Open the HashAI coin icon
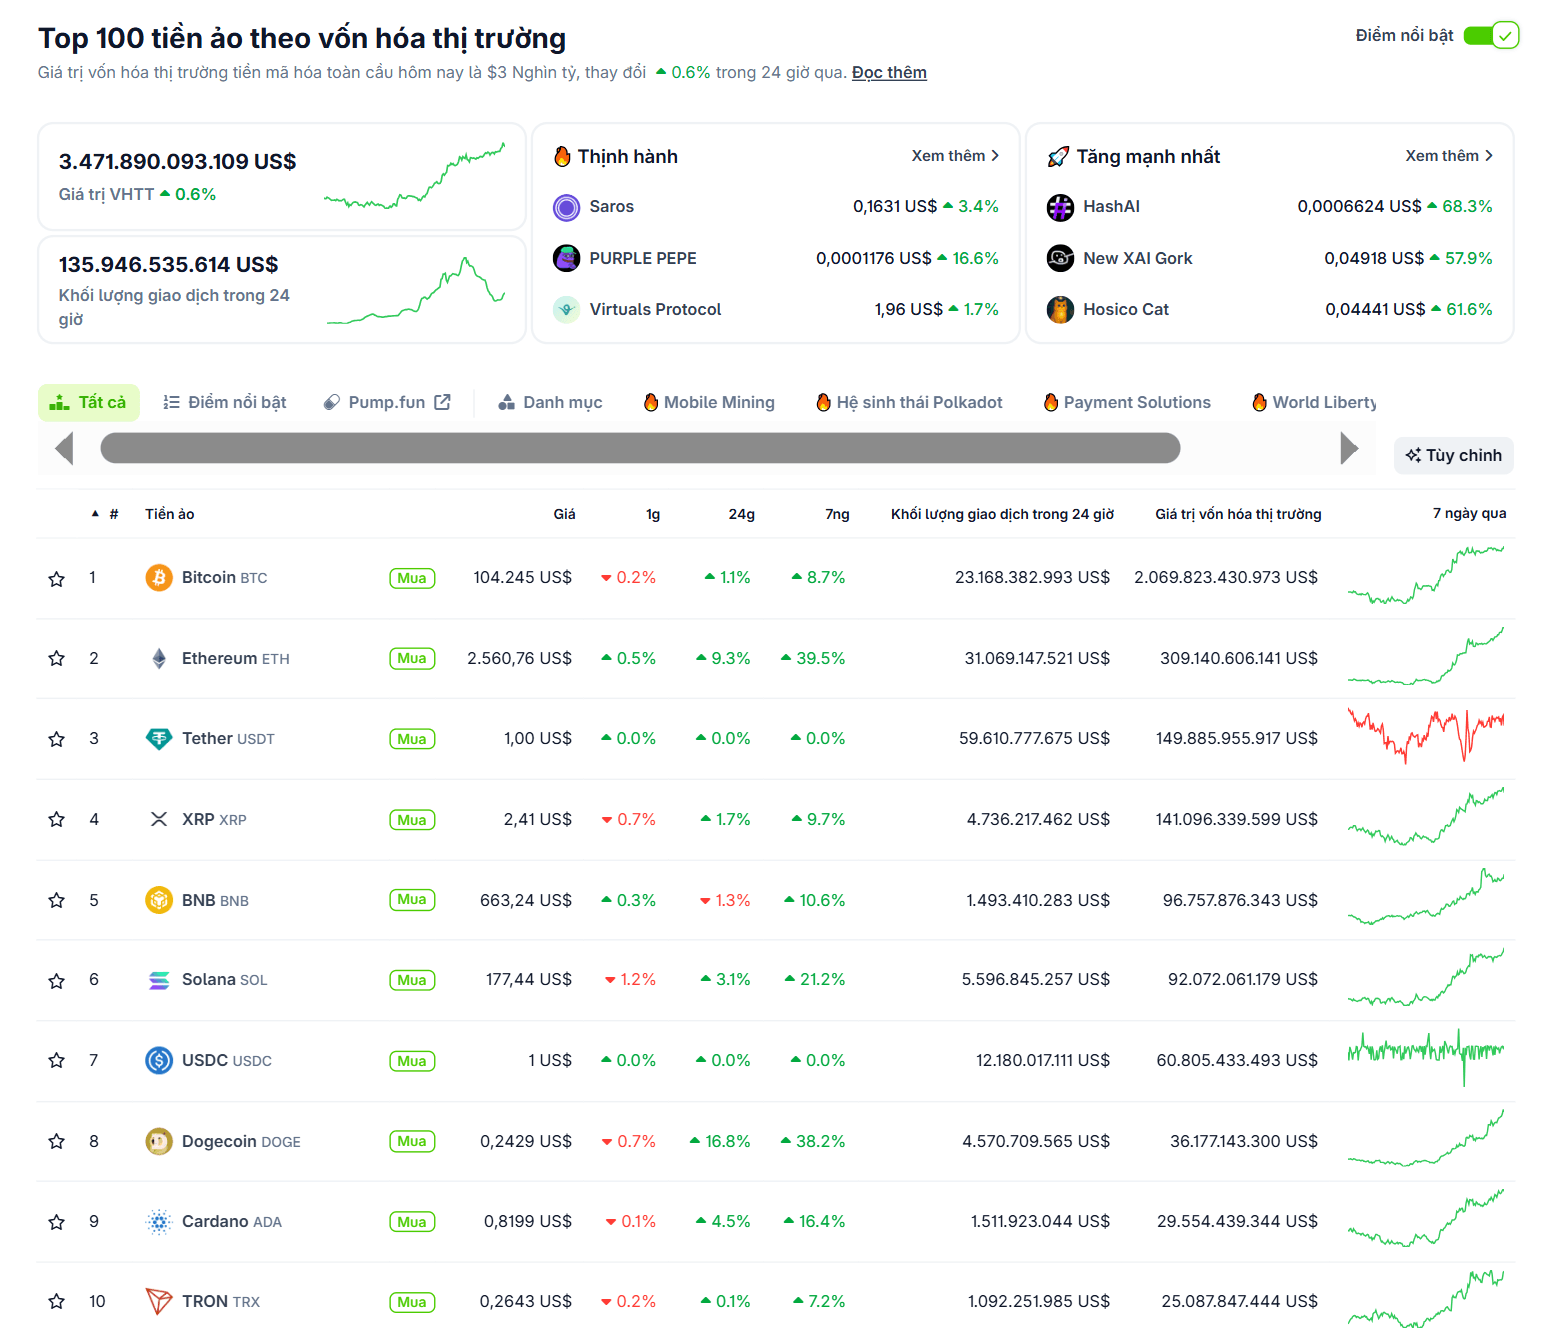The image size is (1557, 1339). 1061,207
